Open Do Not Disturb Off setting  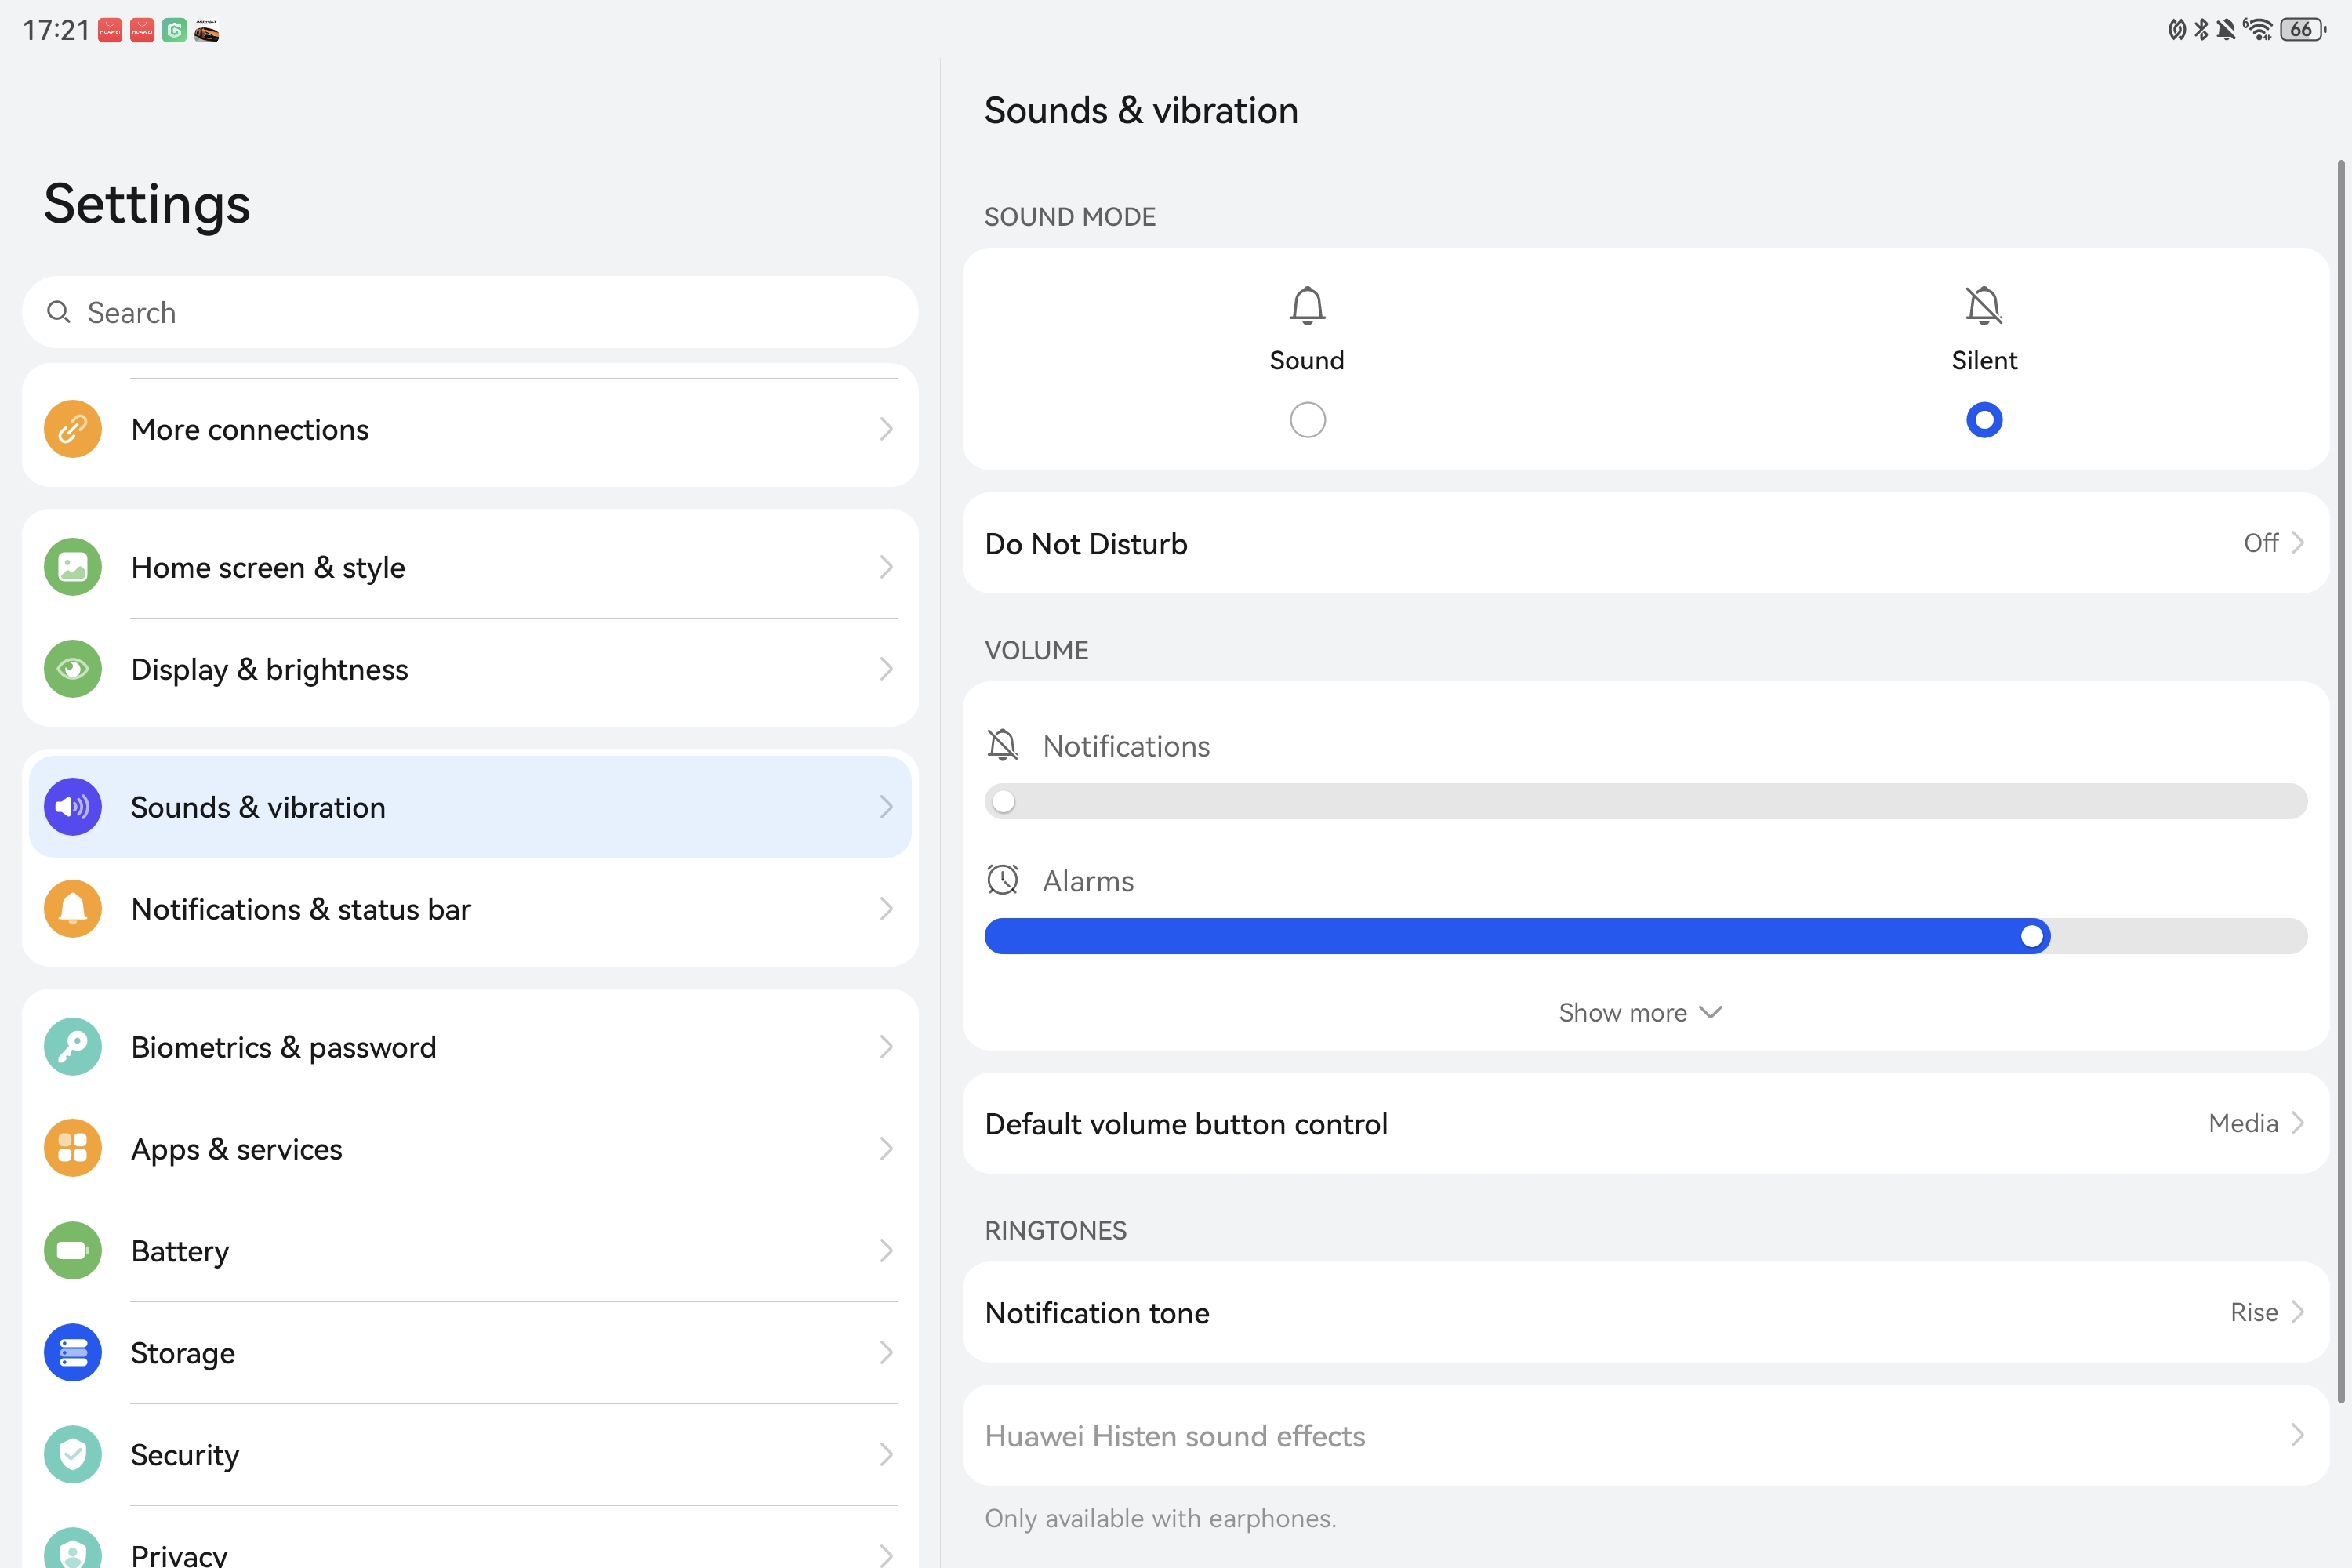[x=1646, y=543]
